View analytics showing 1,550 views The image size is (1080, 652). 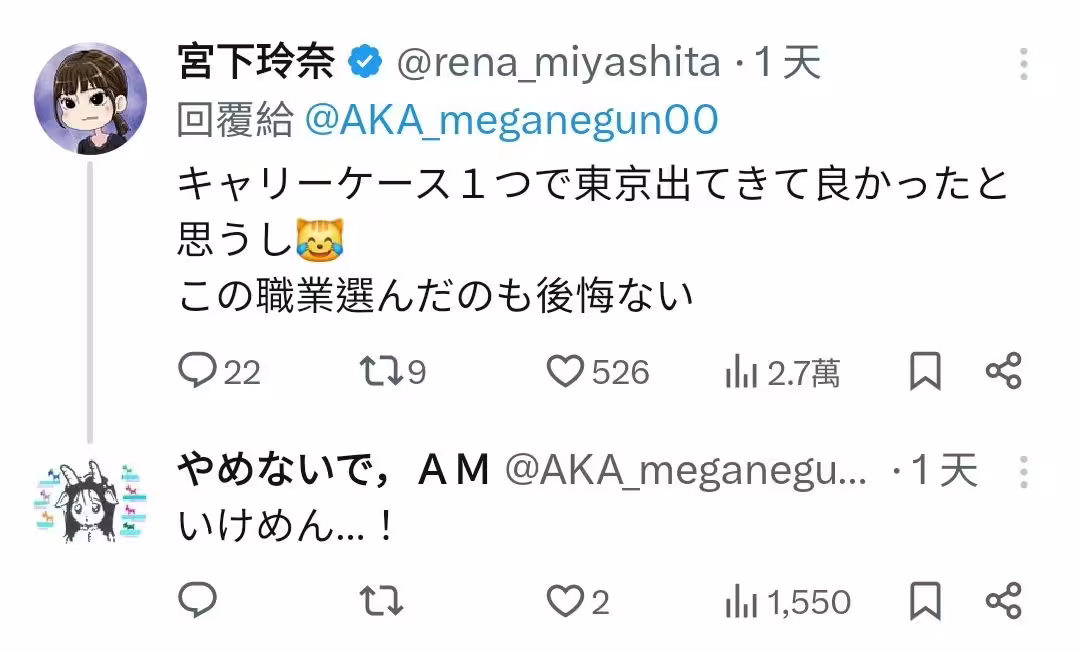741,601
